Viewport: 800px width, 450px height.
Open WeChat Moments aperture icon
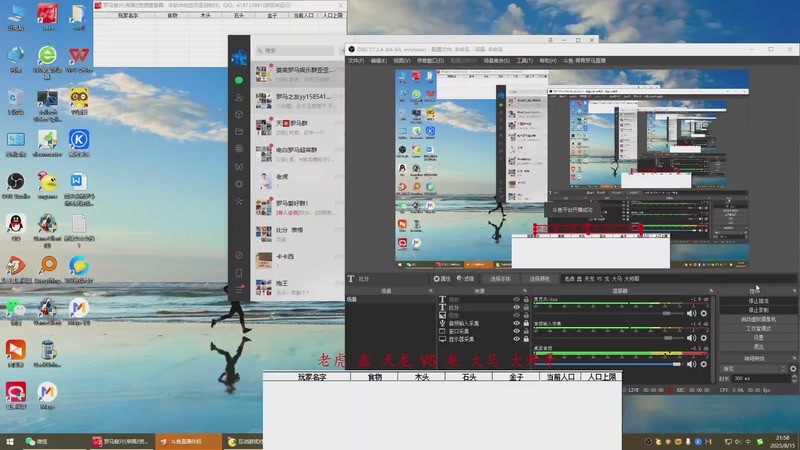click(x=239, y=149)
